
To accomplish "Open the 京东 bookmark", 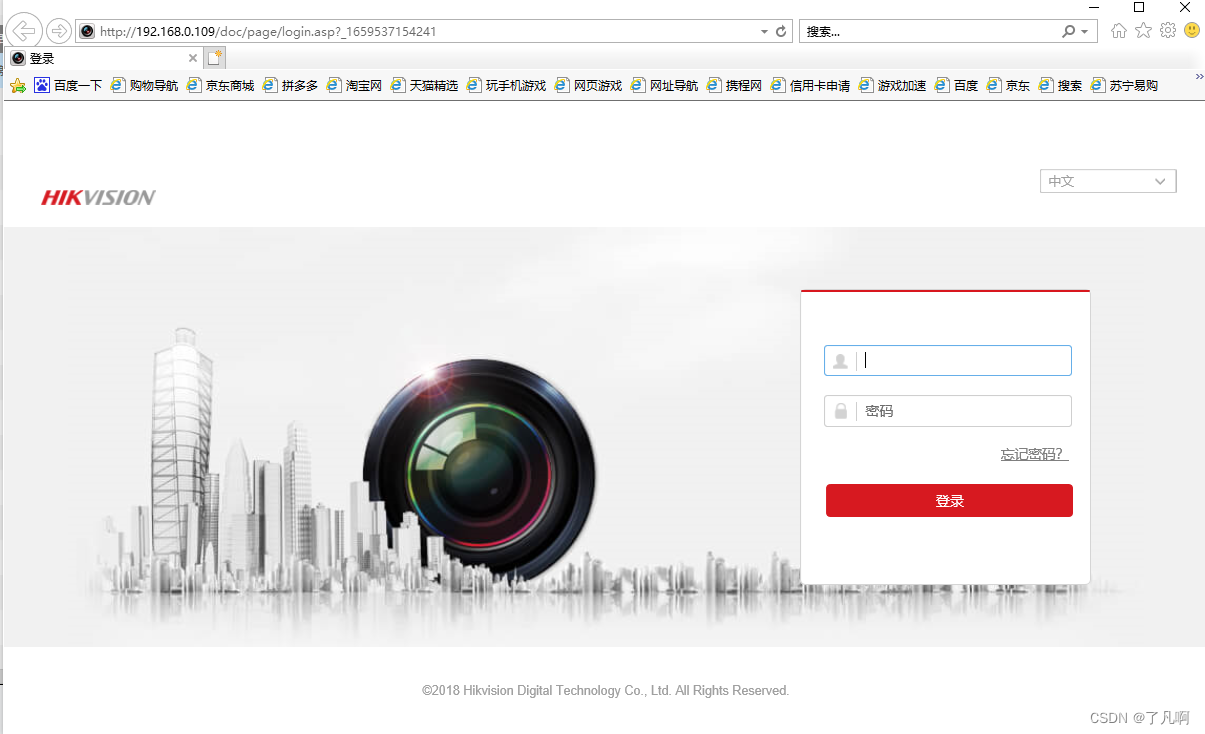I will (1008, 86).
